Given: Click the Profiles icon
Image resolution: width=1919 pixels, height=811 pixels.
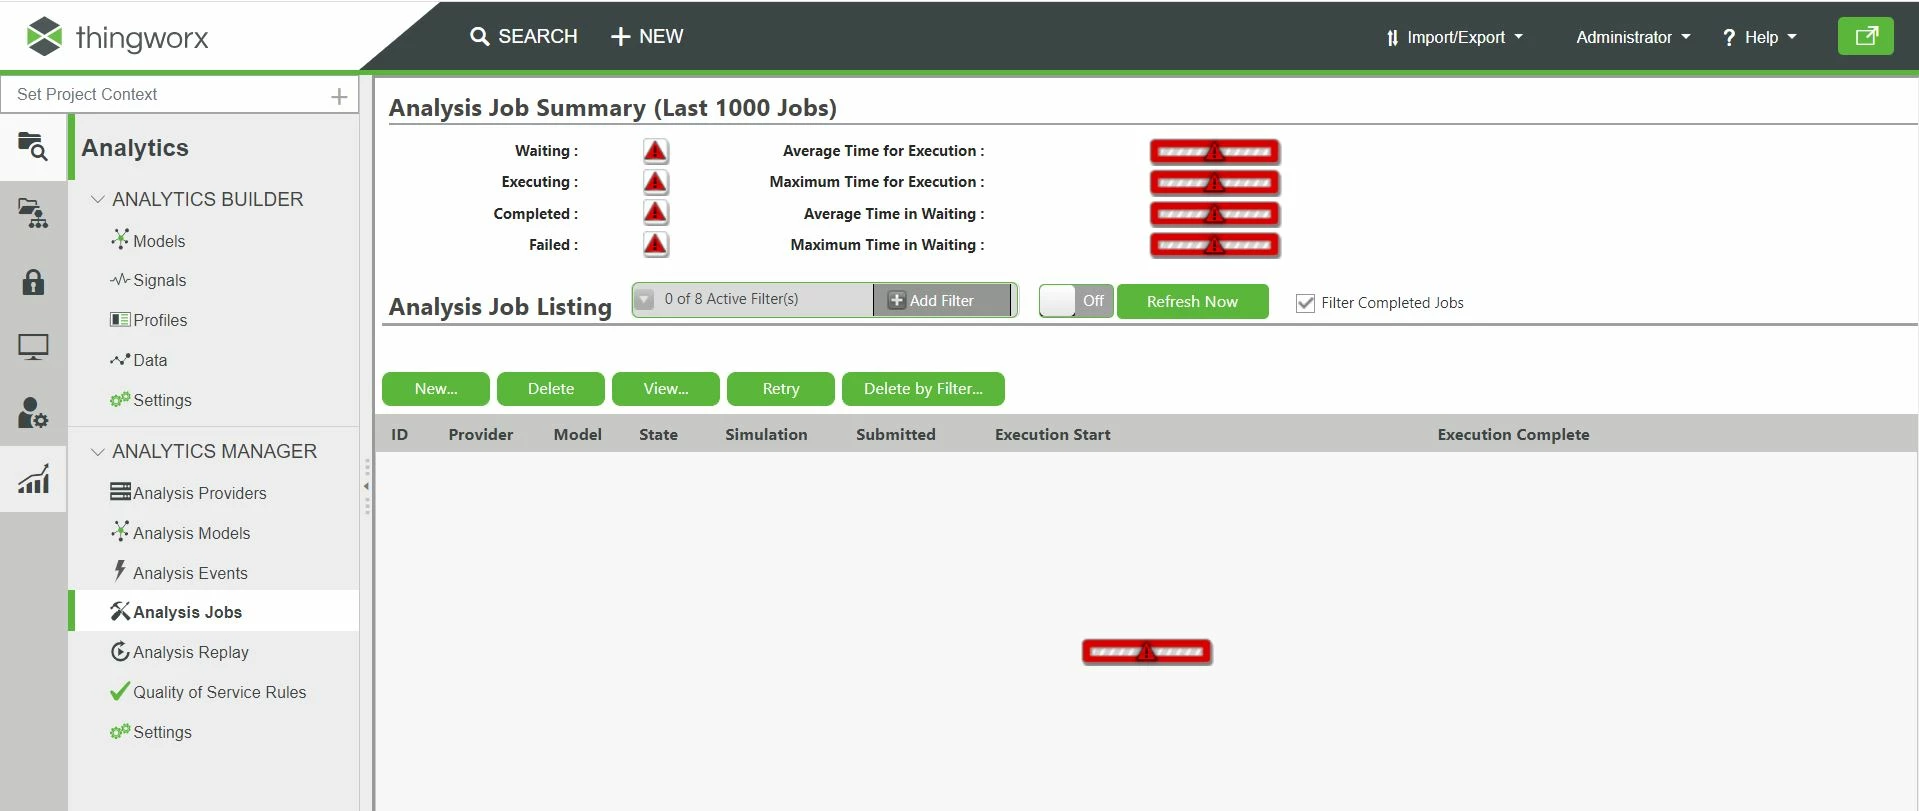Looking at the screenshot, I should coord(120,320).
